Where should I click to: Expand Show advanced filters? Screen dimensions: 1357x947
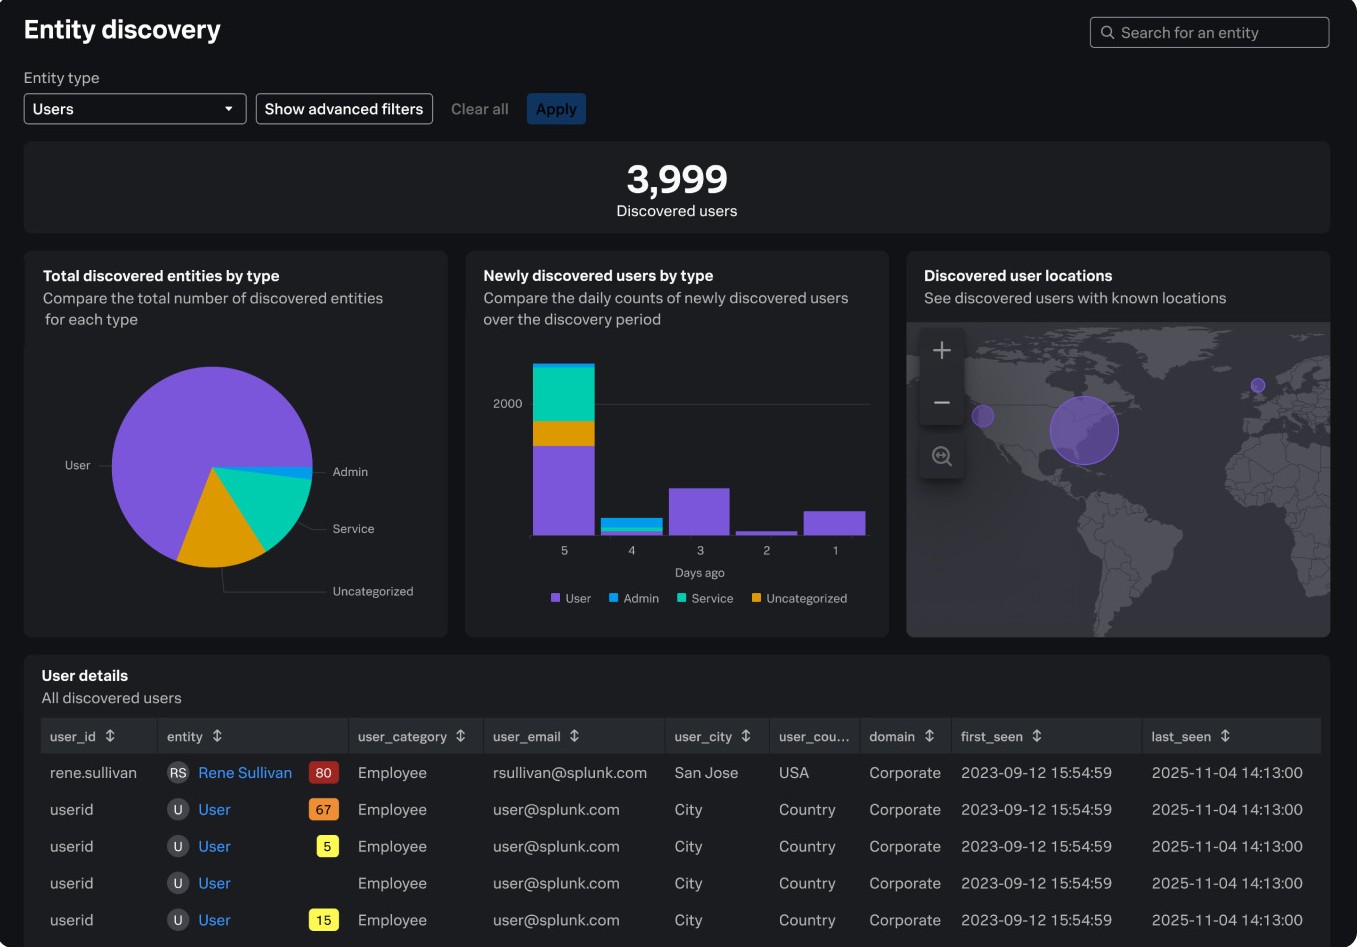(x=344, y=109)
